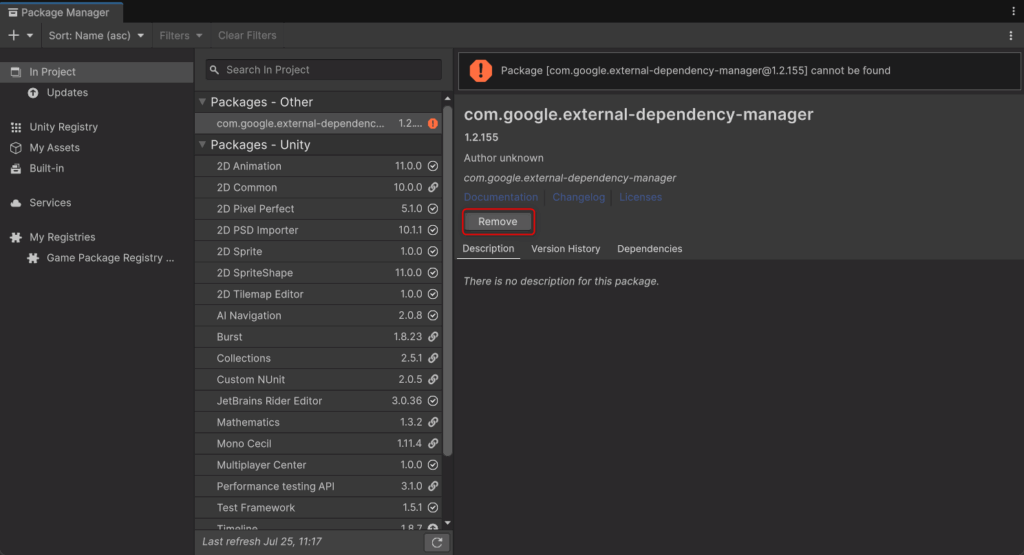The height and width of the screenshot is (555, 1024).
Task: Click installed checkmark icon for 2D Sprite
Action: pyautogui.click(x=433, y=251)
